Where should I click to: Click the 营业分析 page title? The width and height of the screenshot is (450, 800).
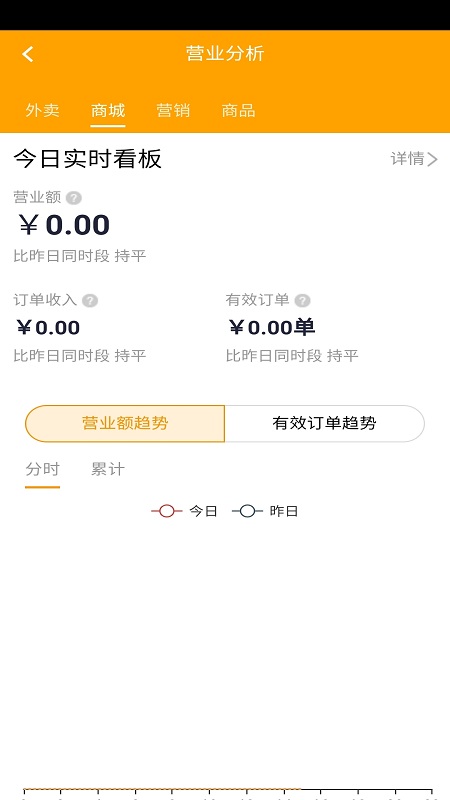tap(225, 54)
